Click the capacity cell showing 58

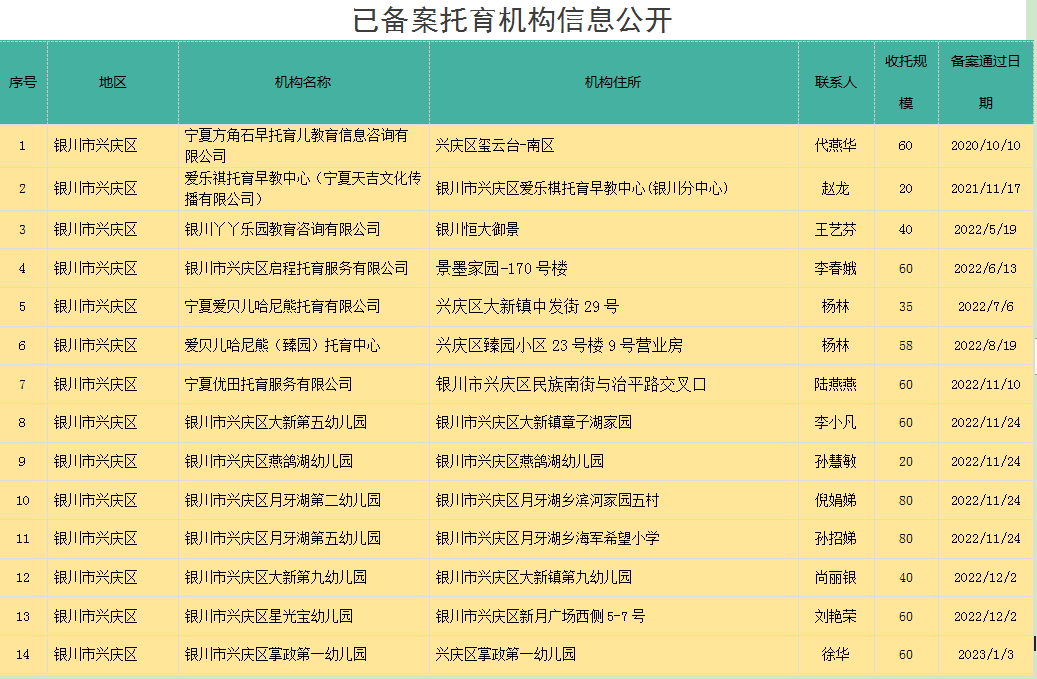coord(905,345)
